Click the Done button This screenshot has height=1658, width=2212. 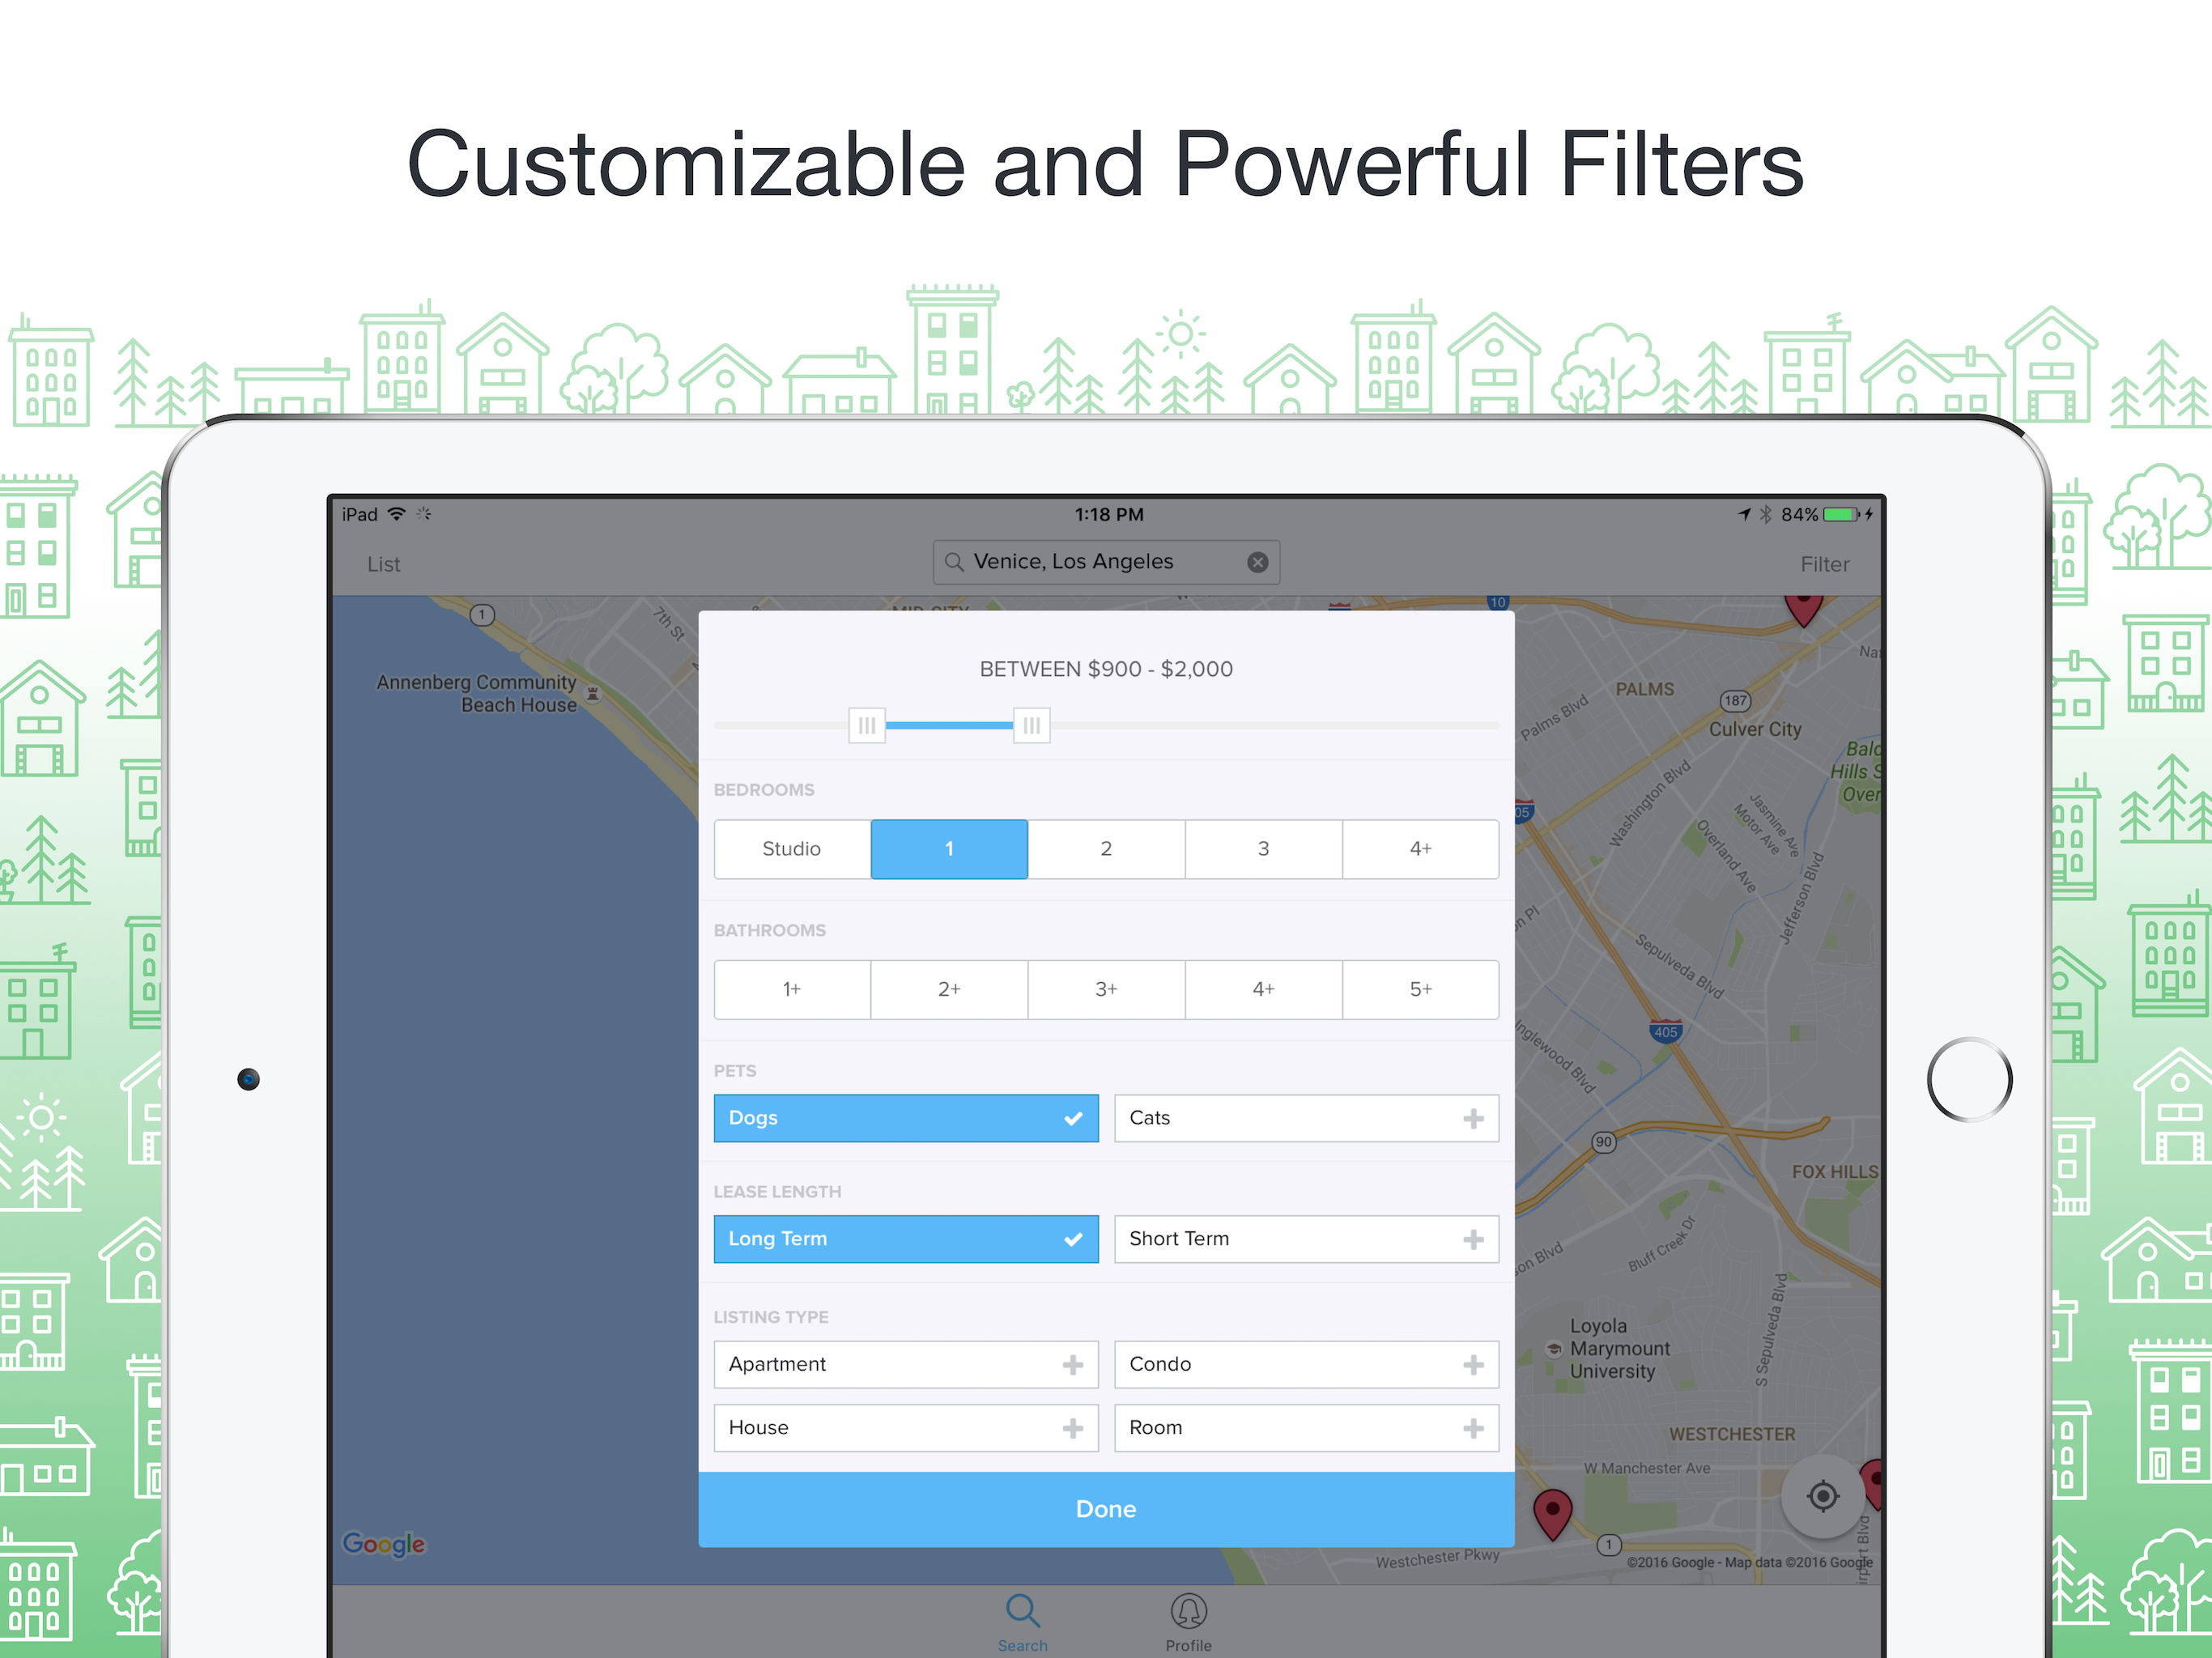coord(1106,1509)
